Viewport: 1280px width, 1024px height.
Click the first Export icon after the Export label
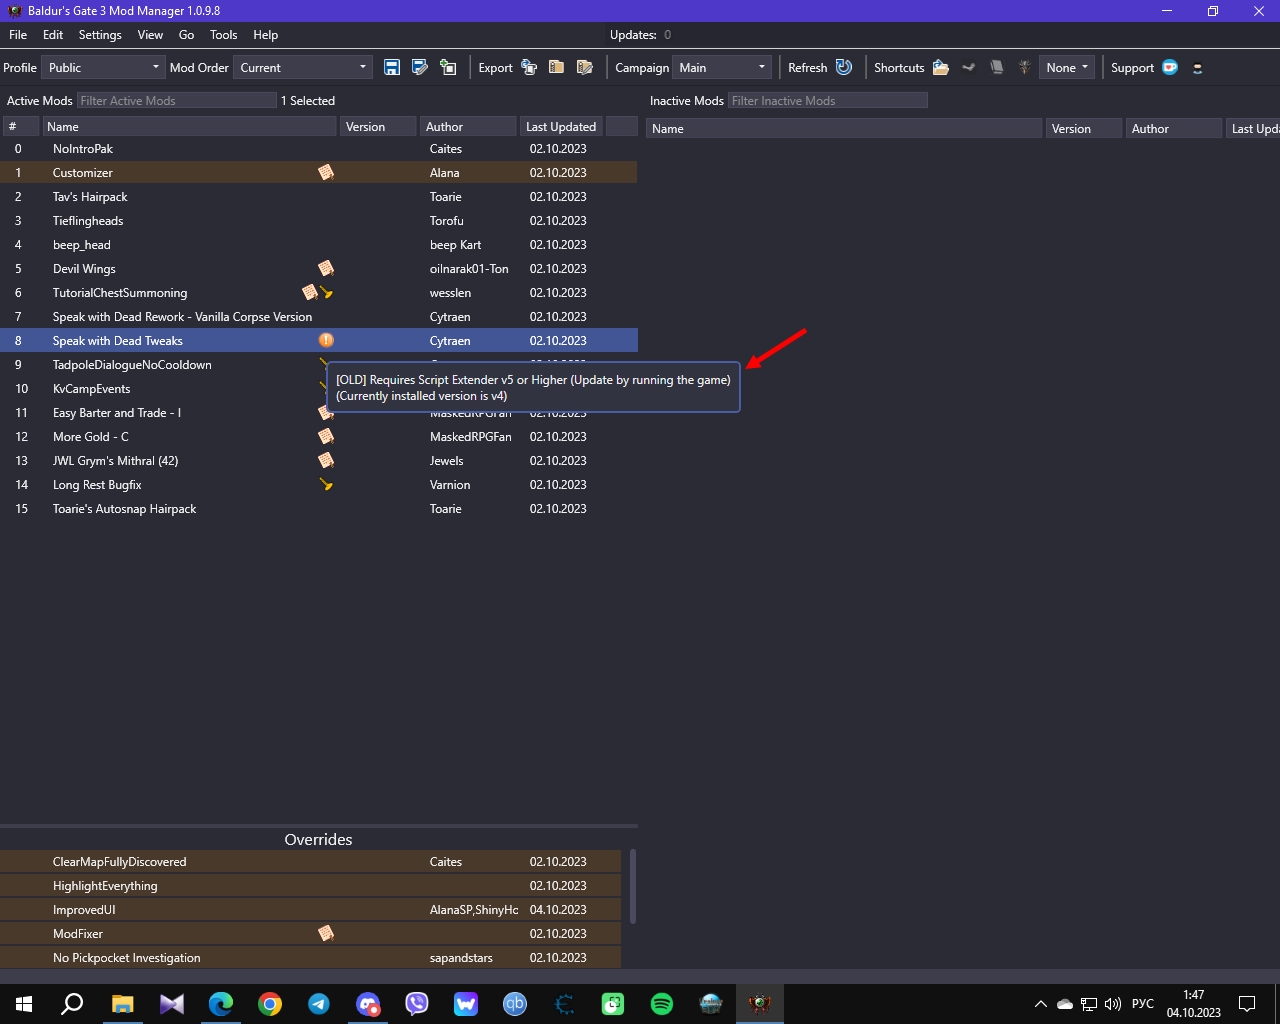click(529, 67)
